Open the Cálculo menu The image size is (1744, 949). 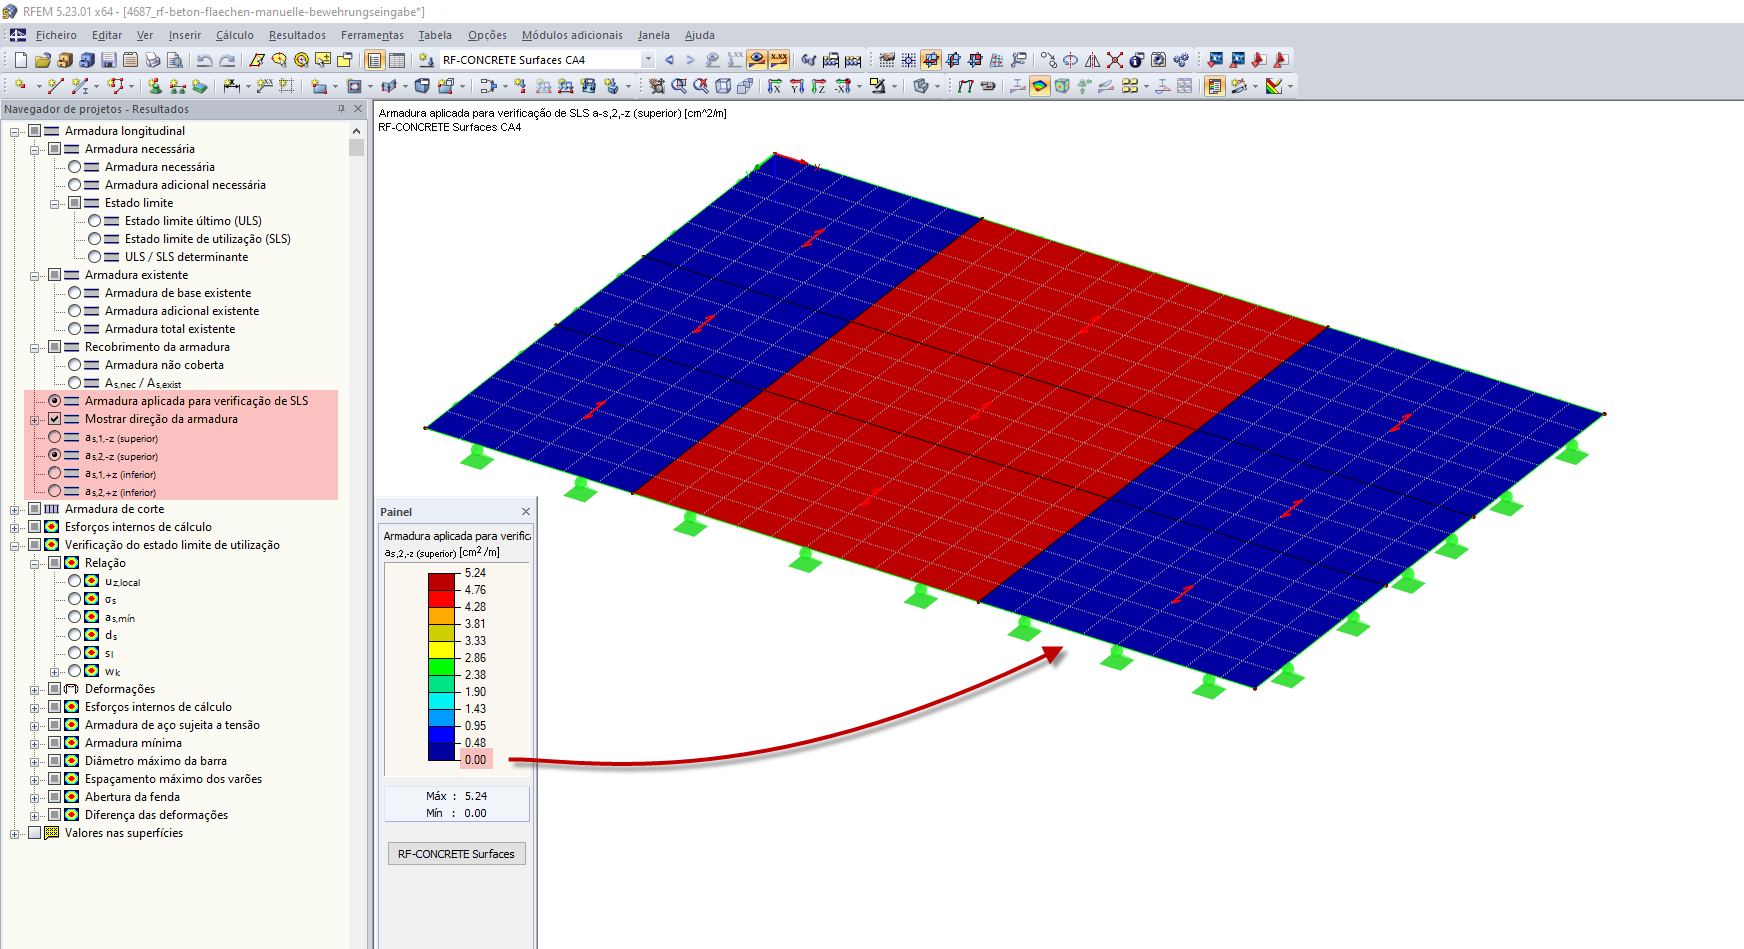pos(235,35)
